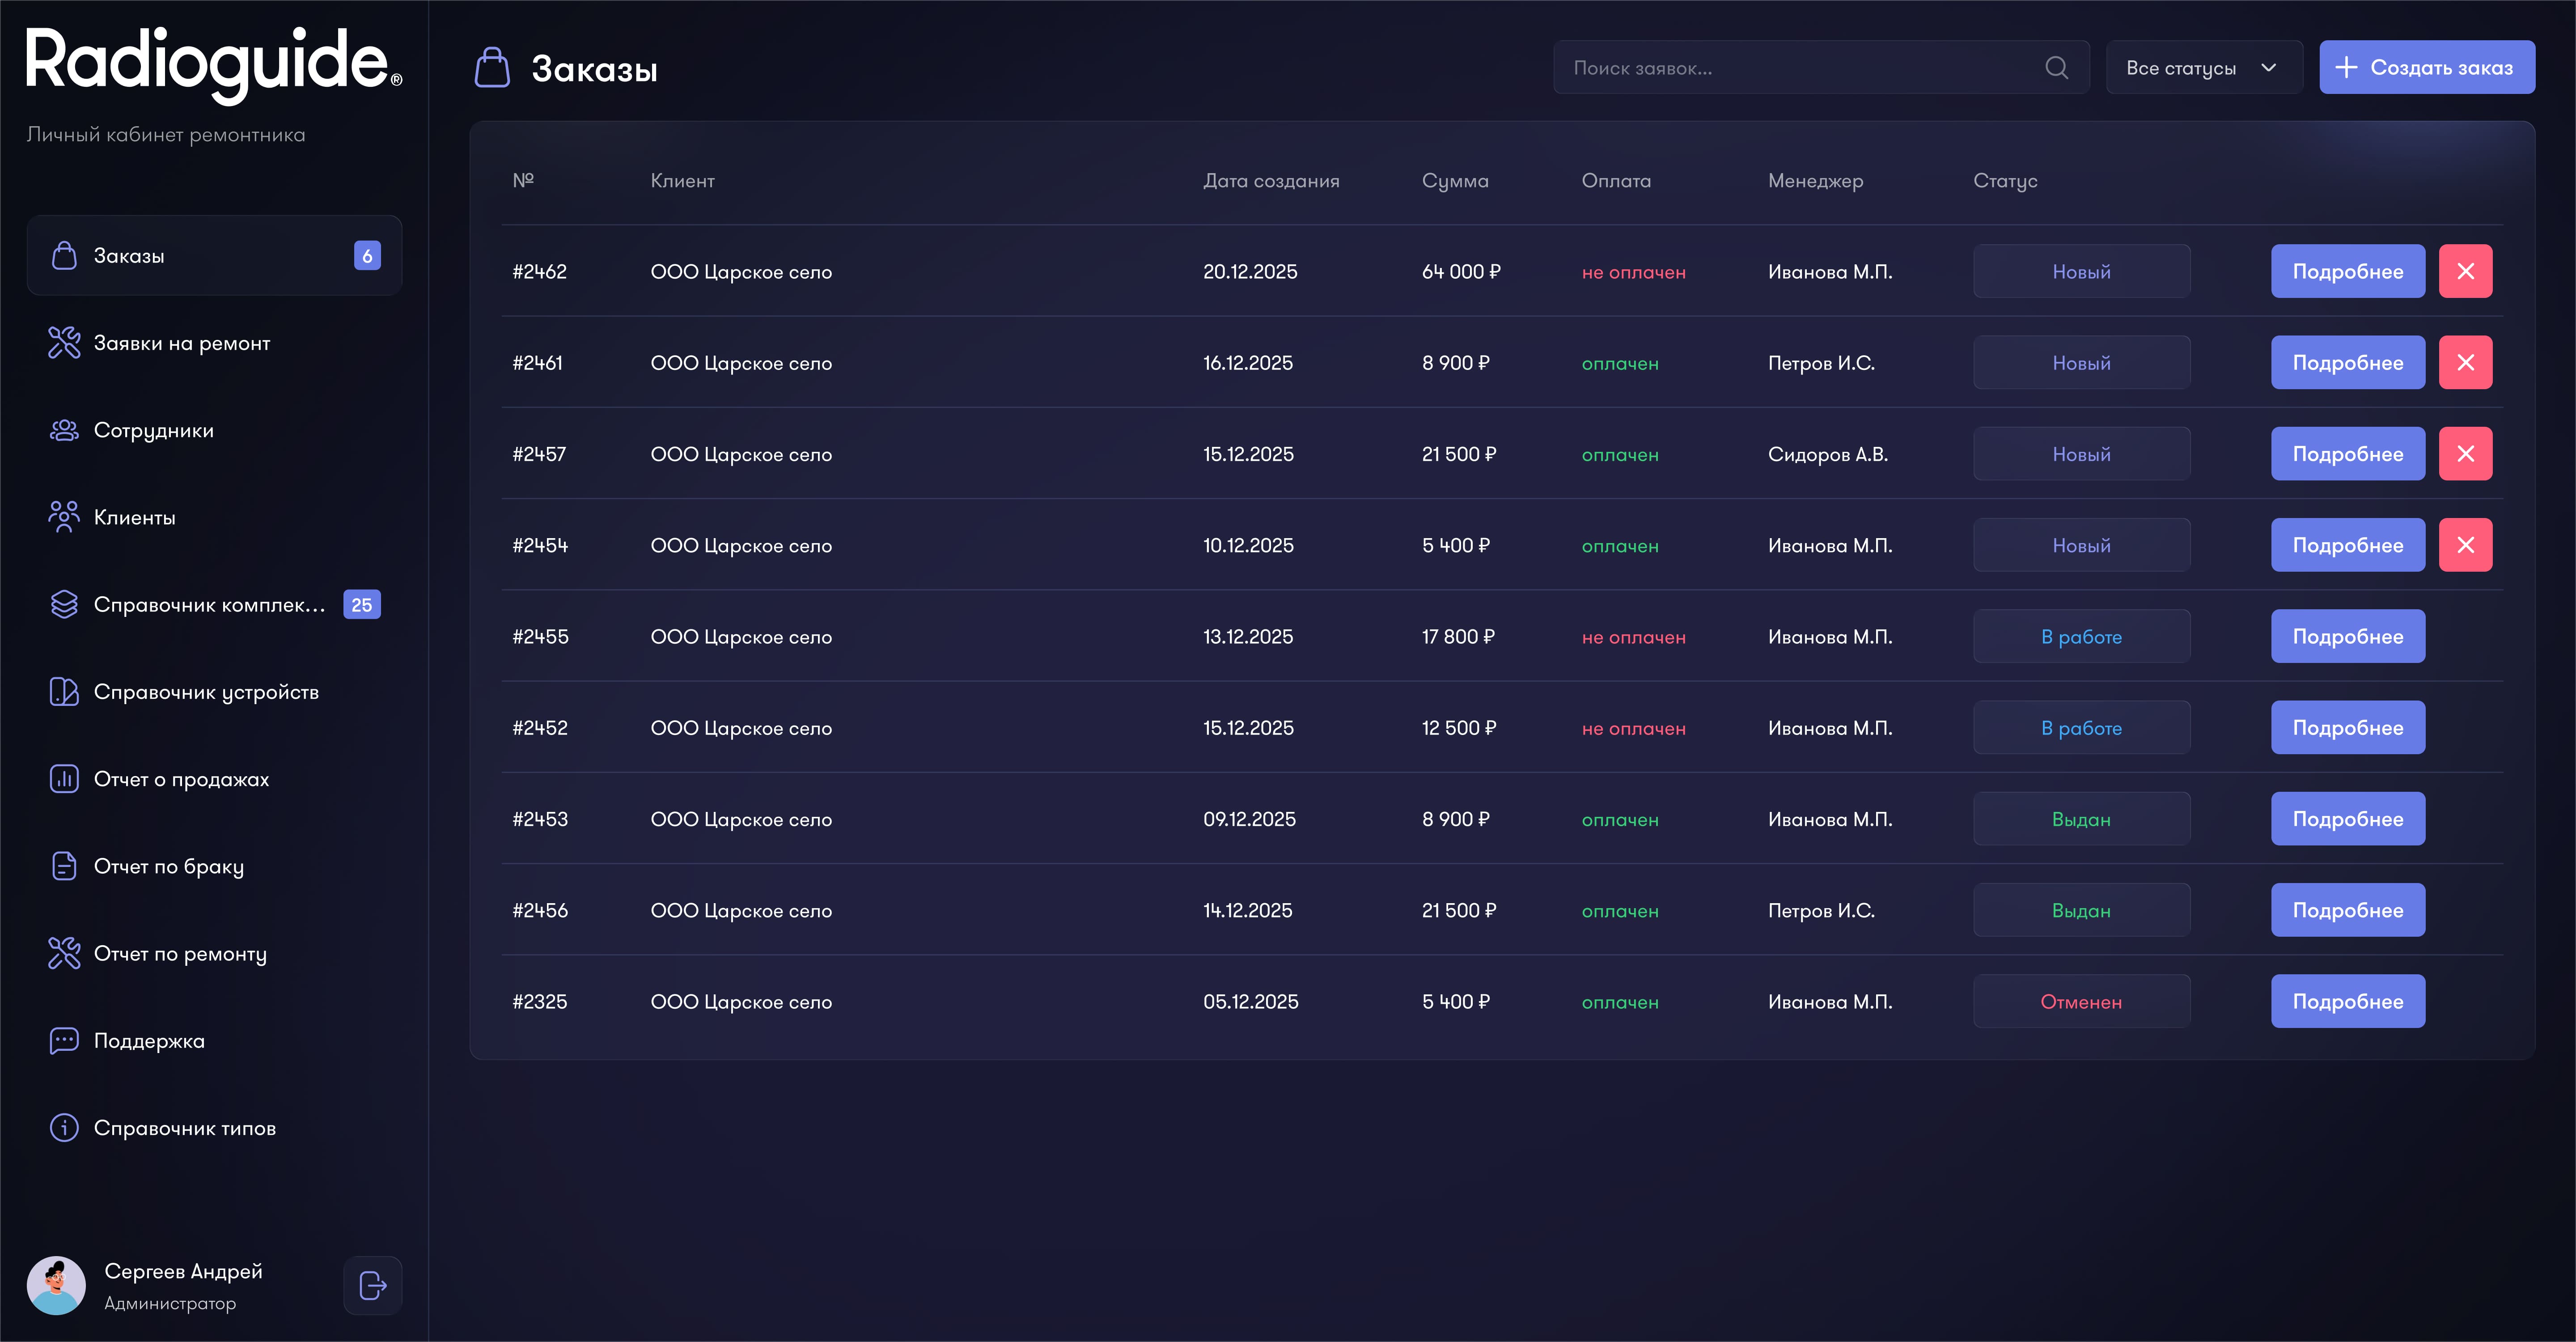
Task: Click the plus icon in Создать заказ
Action: tap(2346, 67)
